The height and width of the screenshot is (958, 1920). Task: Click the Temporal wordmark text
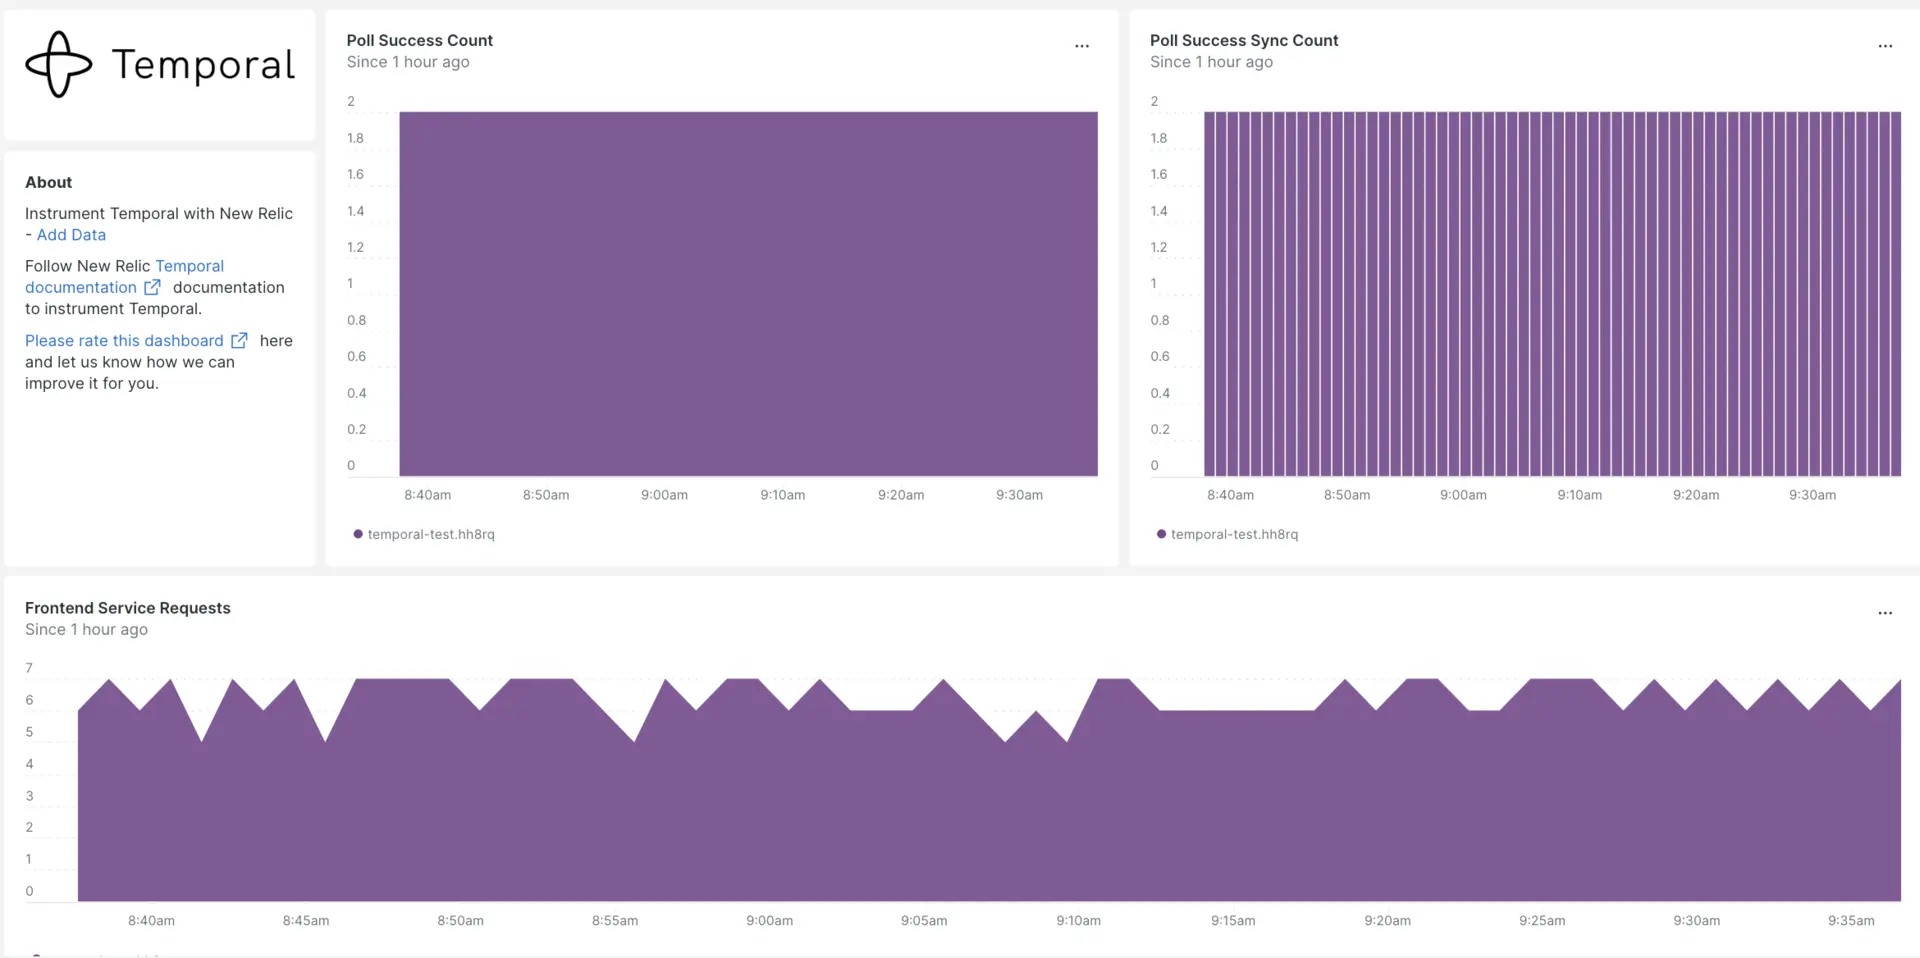[x=203, y=65]
